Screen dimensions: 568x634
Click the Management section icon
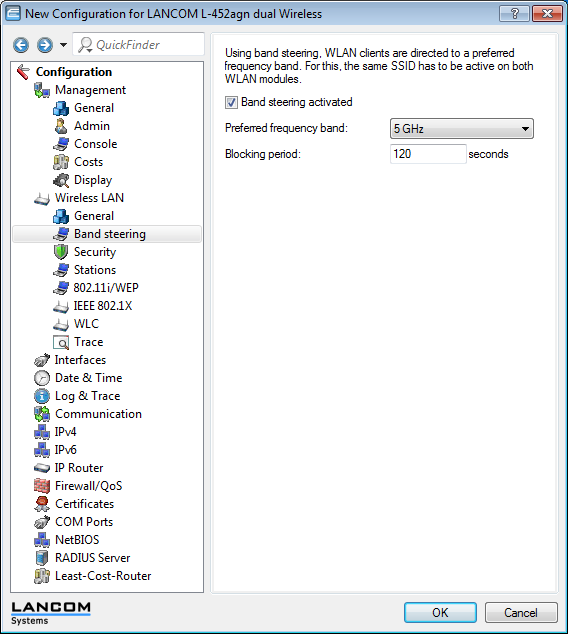coord(42,90)
